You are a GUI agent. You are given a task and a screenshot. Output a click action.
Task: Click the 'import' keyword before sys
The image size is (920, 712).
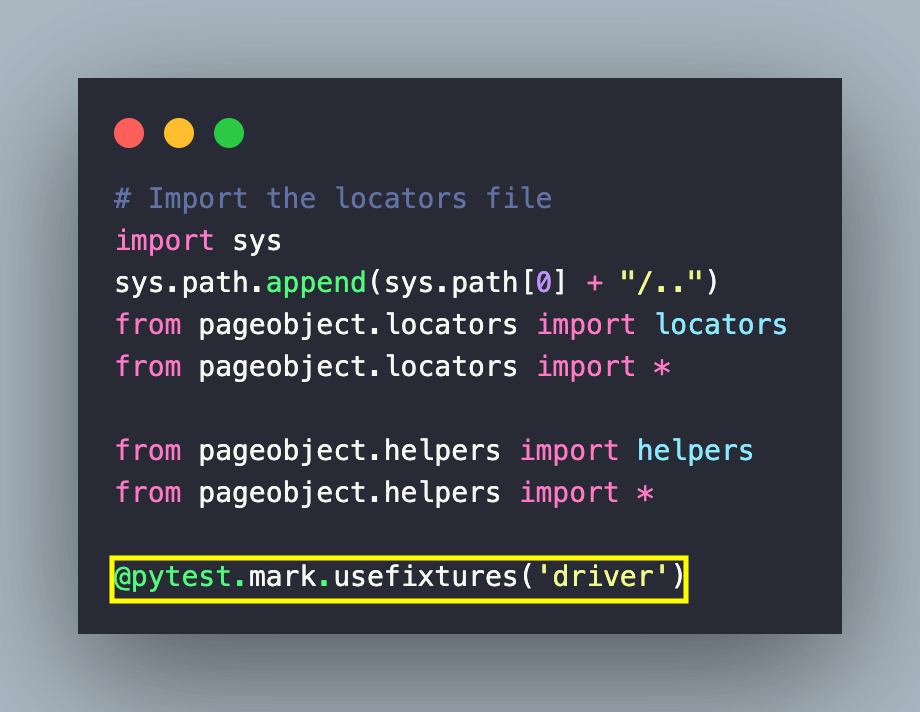coord(165,241)
